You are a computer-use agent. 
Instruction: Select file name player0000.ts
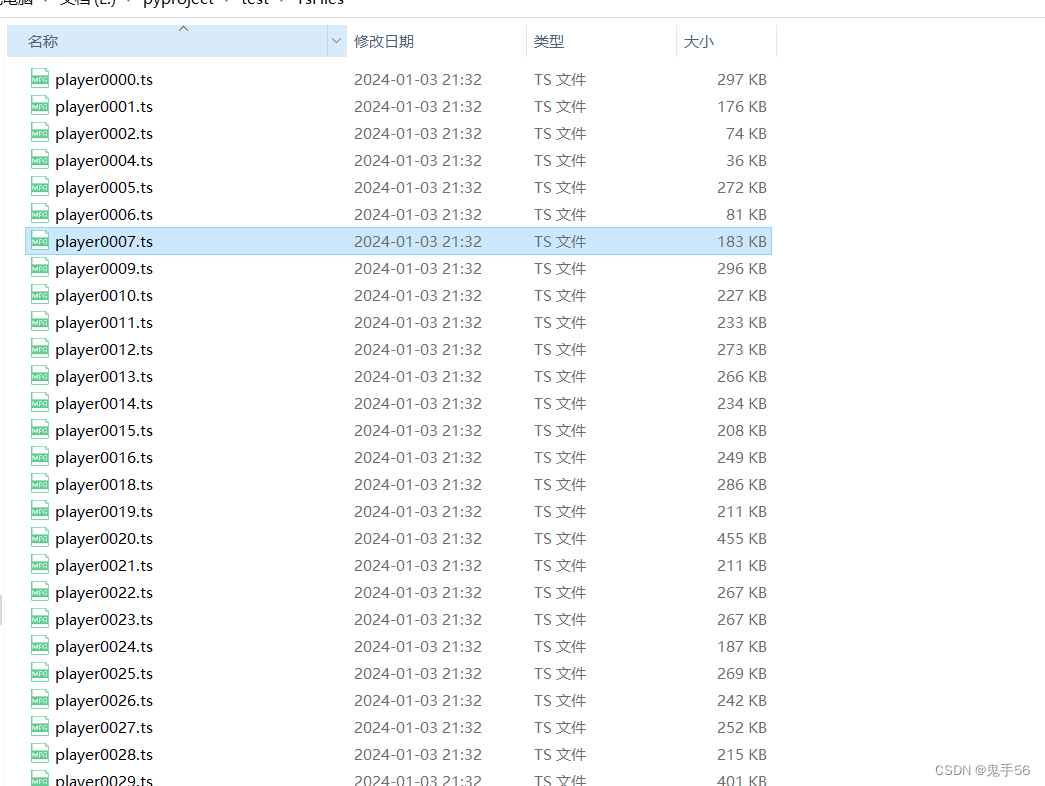[x=104, y=80]
